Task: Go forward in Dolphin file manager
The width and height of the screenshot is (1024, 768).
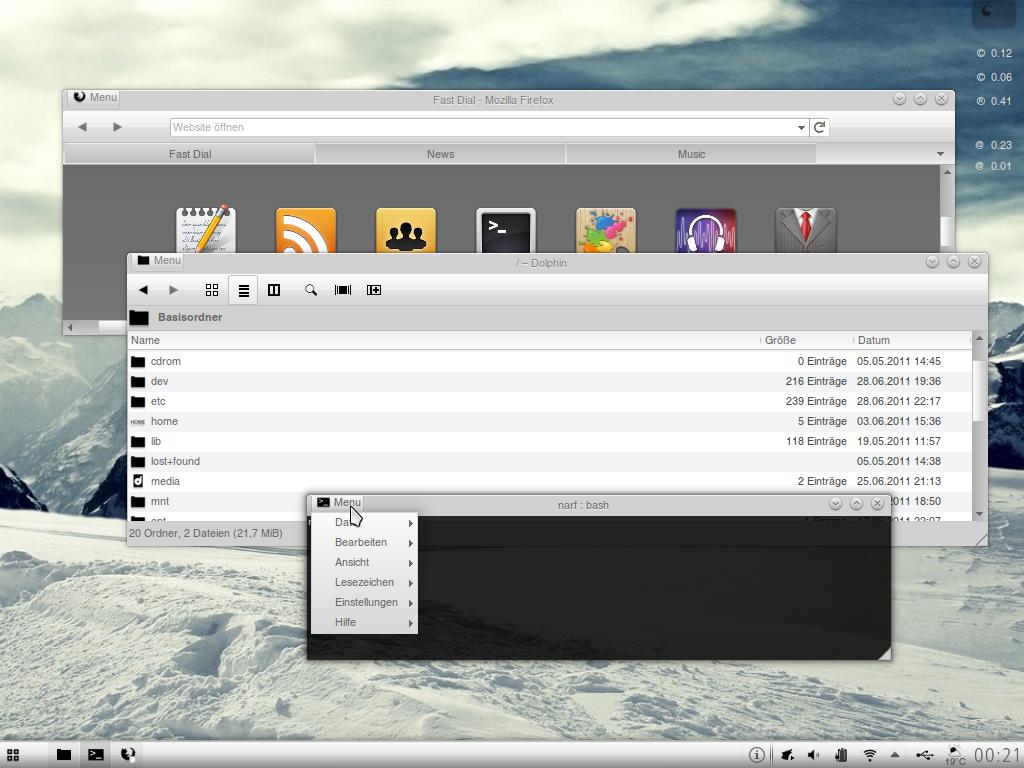Action: point(173,290)
